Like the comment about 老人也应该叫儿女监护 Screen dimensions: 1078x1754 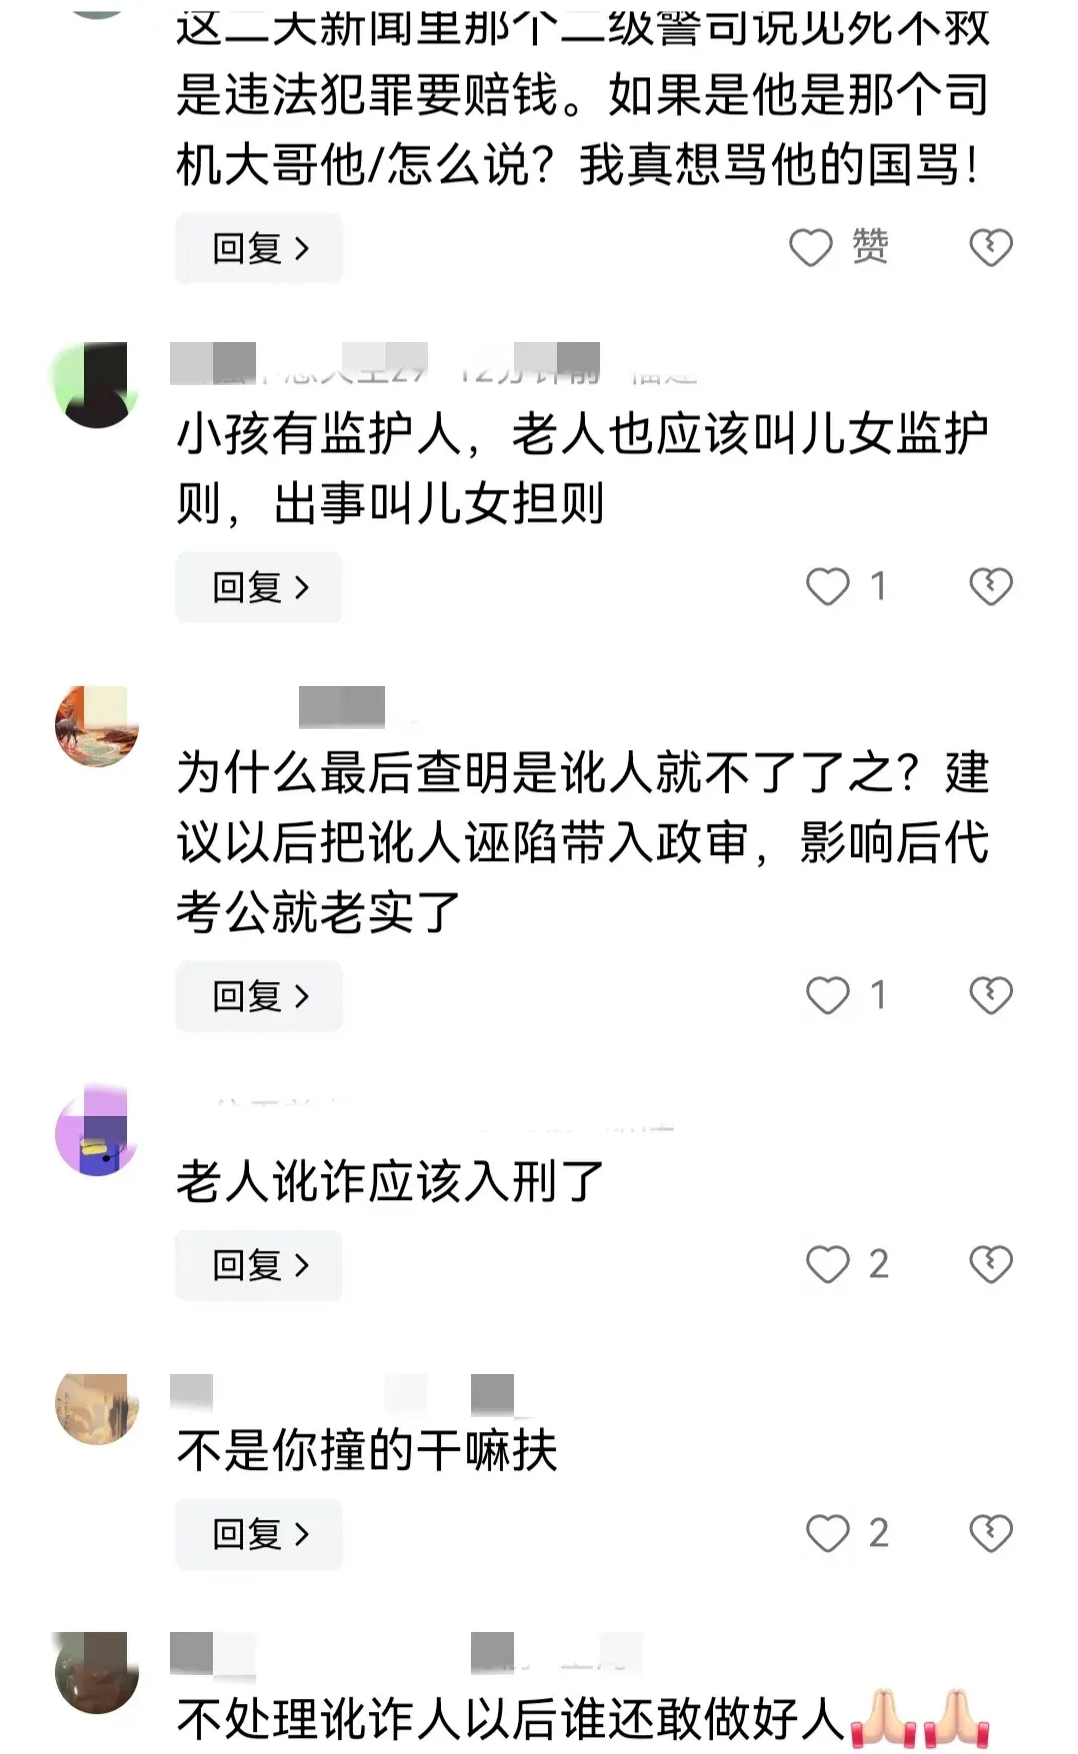(828, 587)
